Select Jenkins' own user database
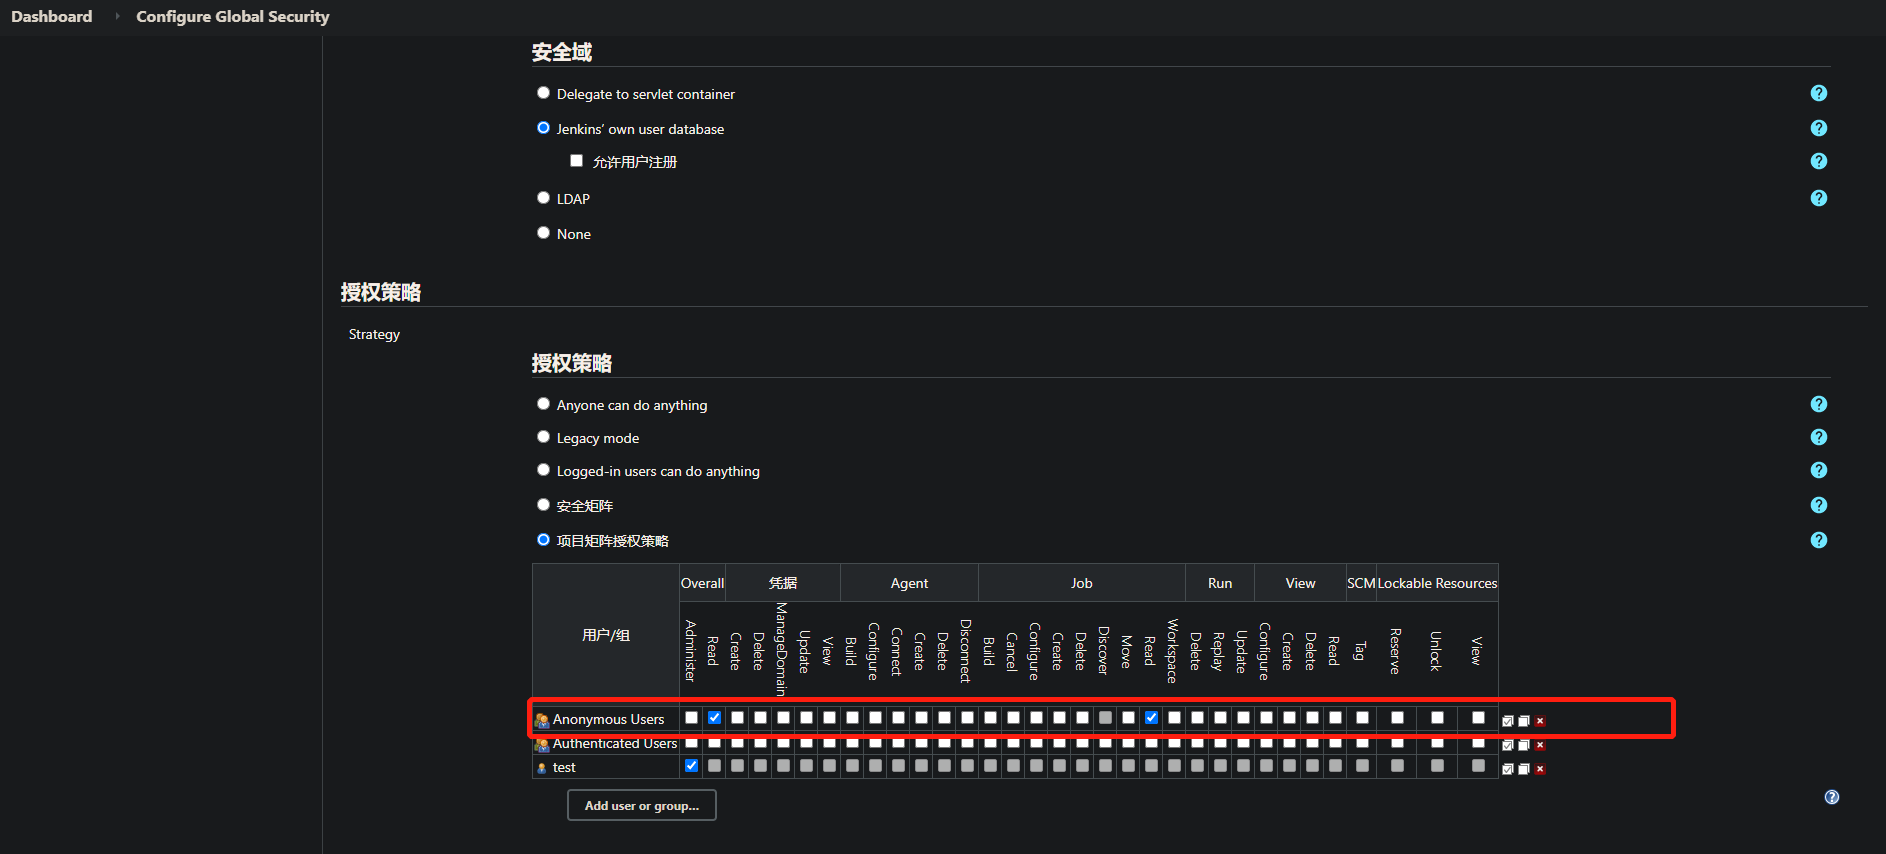Screen dimensions: 1886x854 coord(543,128)
